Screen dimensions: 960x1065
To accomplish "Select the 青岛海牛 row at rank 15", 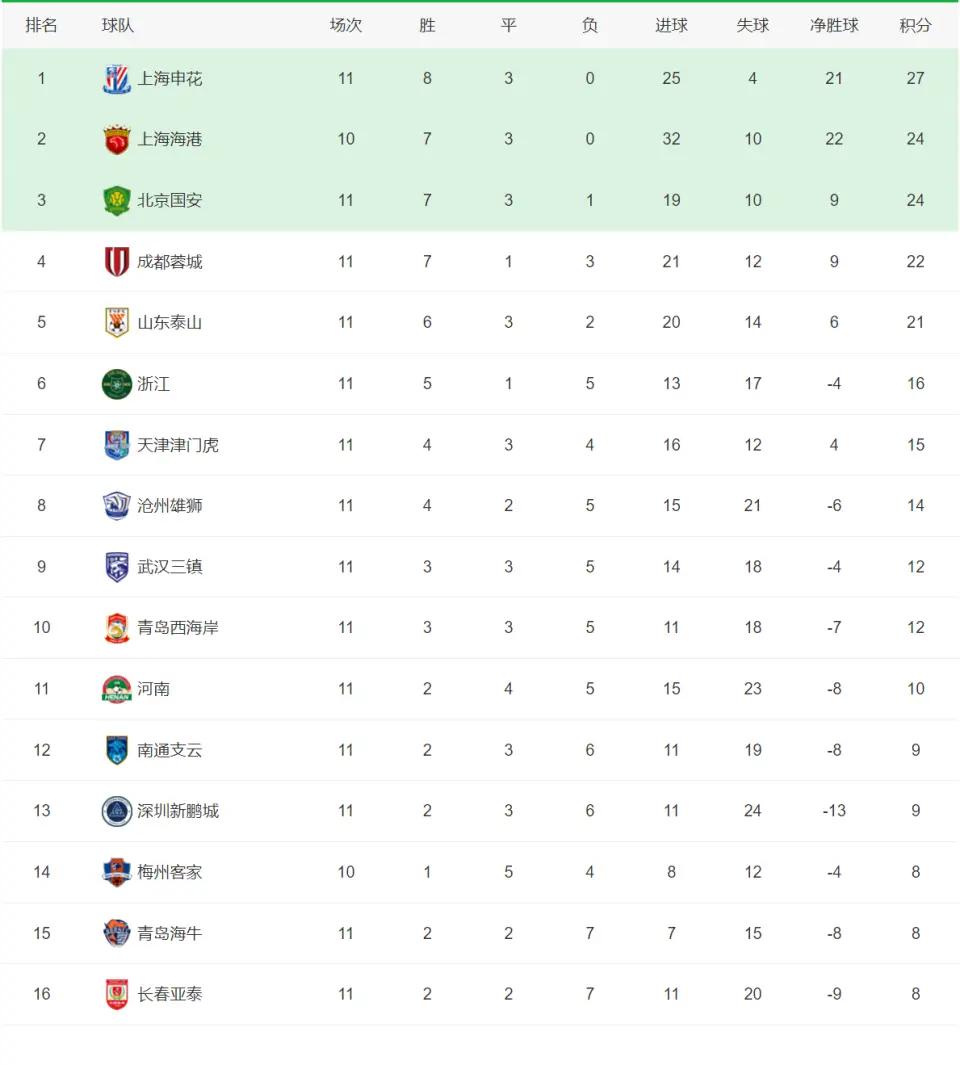I will pos(480,933).
